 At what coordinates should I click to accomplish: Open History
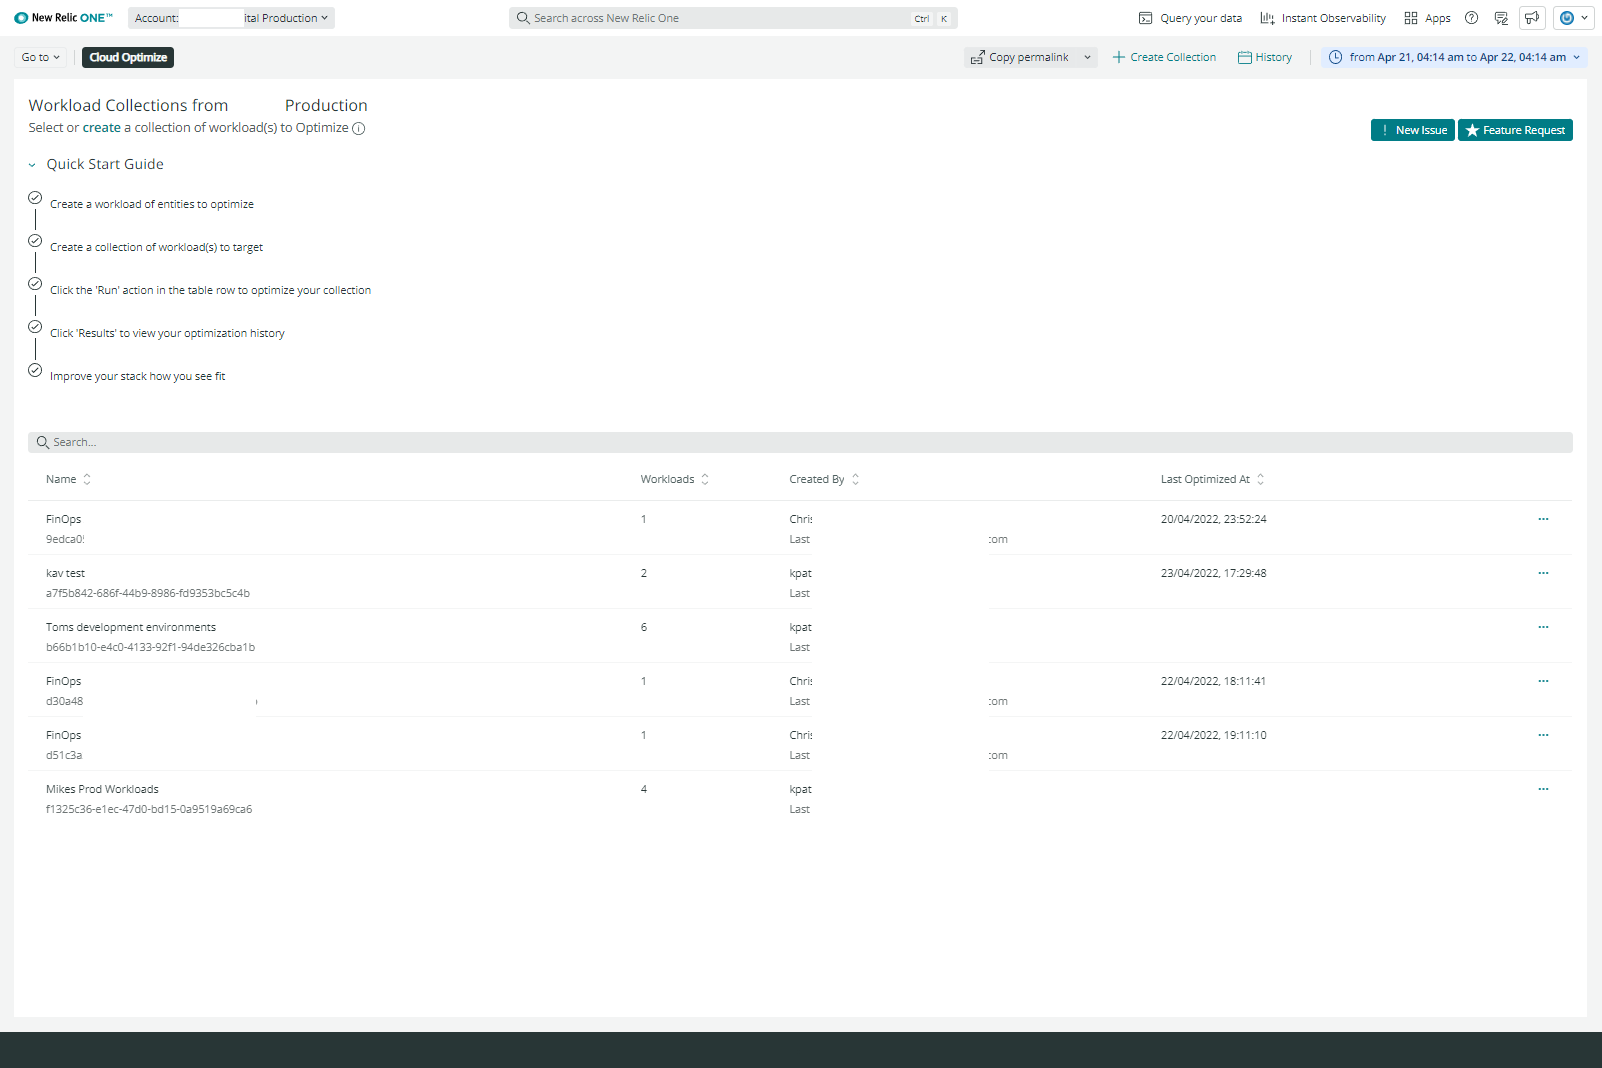1265,58
